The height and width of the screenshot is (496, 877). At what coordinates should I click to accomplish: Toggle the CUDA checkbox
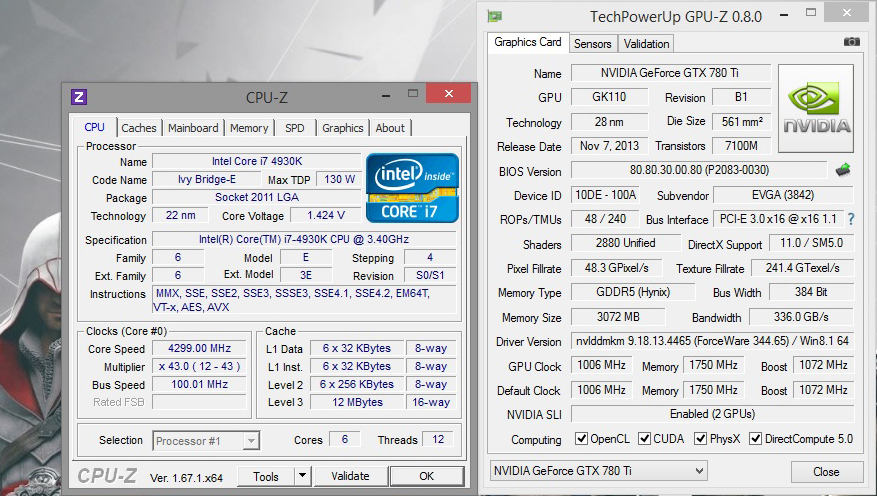[x=645, y=438]
